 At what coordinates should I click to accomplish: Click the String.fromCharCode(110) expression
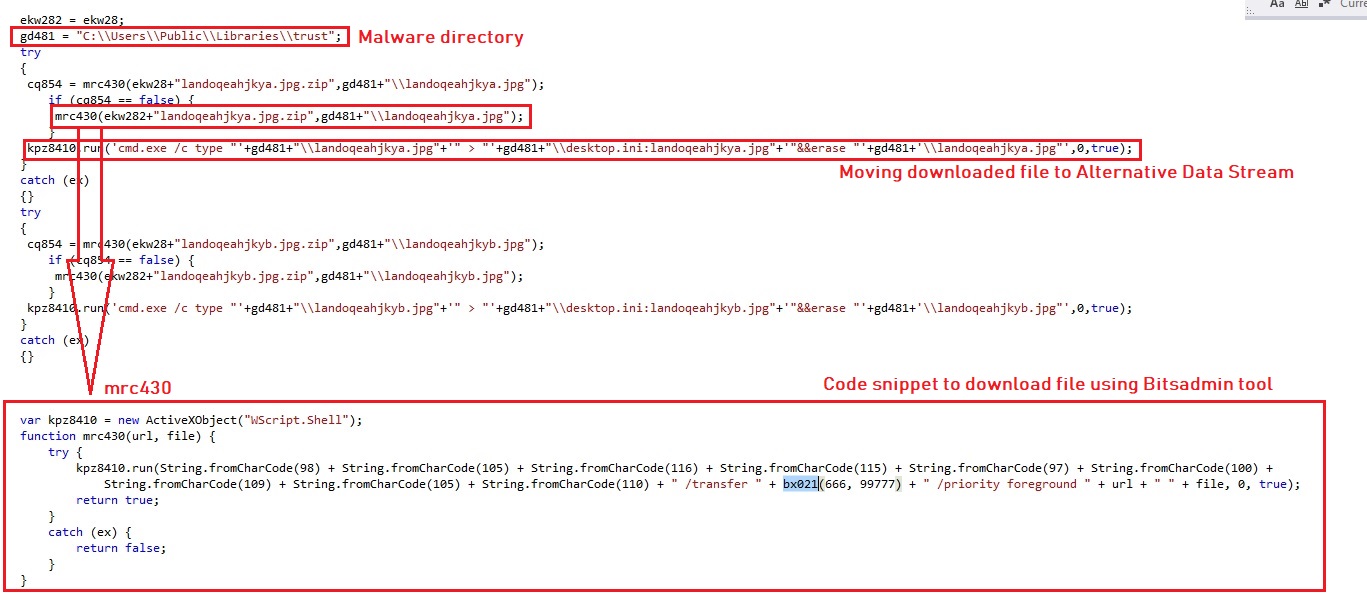[569, 484]
